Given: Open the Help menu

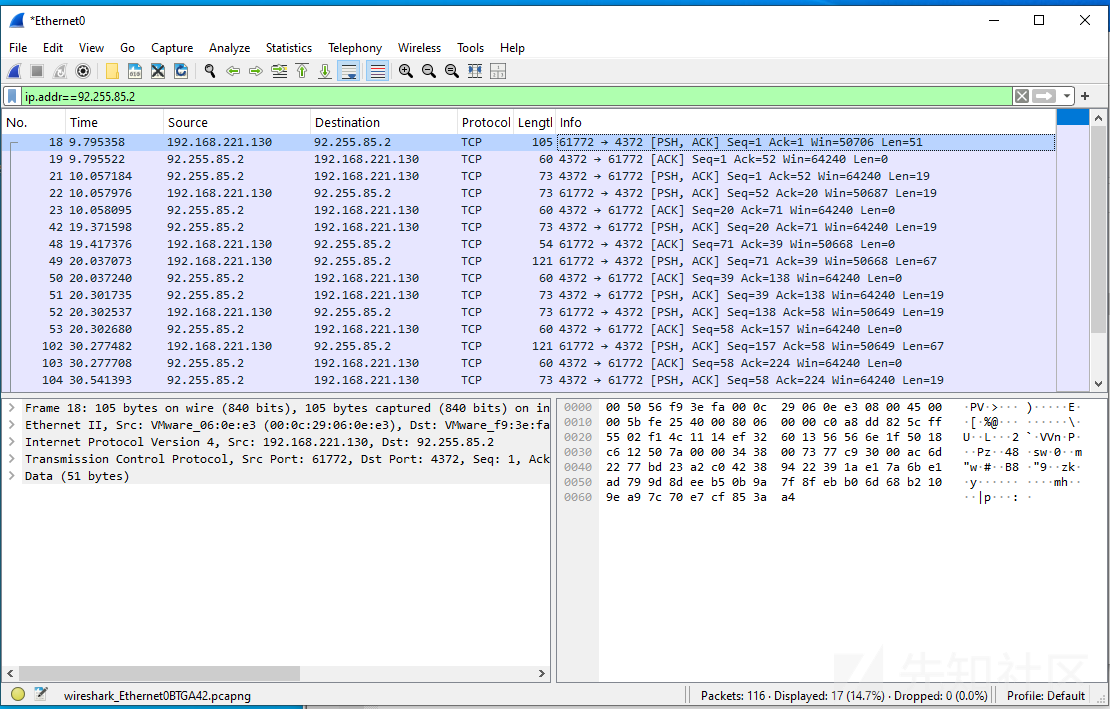Looking at the screenshot, I should pos(513,47).
